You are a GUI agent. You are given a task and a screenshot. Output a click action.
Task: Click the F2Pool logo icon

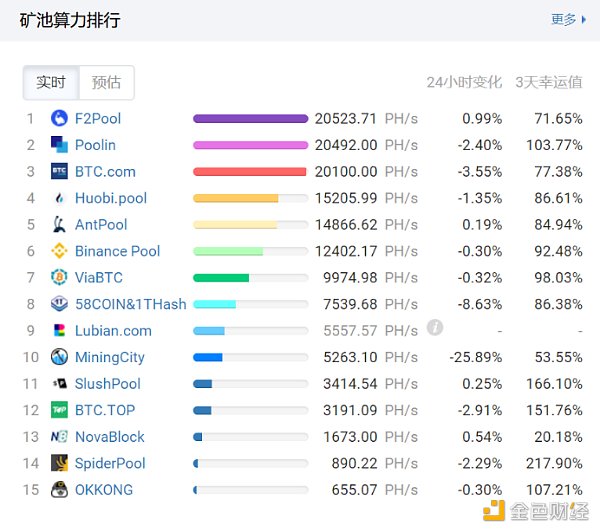tap(59, 118)
